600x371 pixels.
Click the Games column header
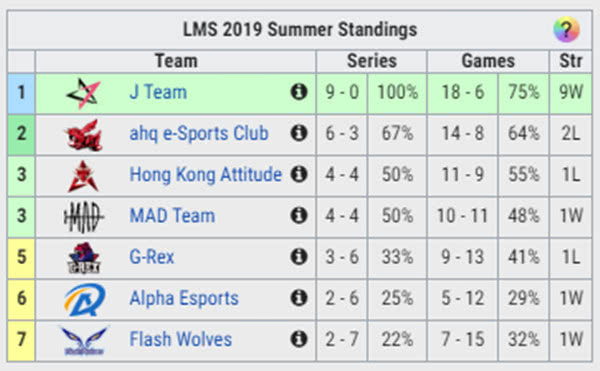tap(488, 61)
